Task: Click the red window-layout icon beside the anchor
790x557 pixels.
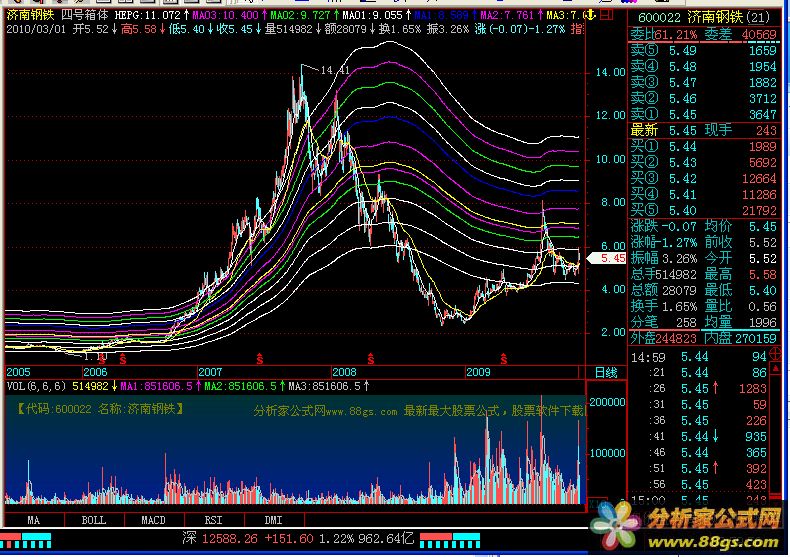Action: [x=607, y=15]
